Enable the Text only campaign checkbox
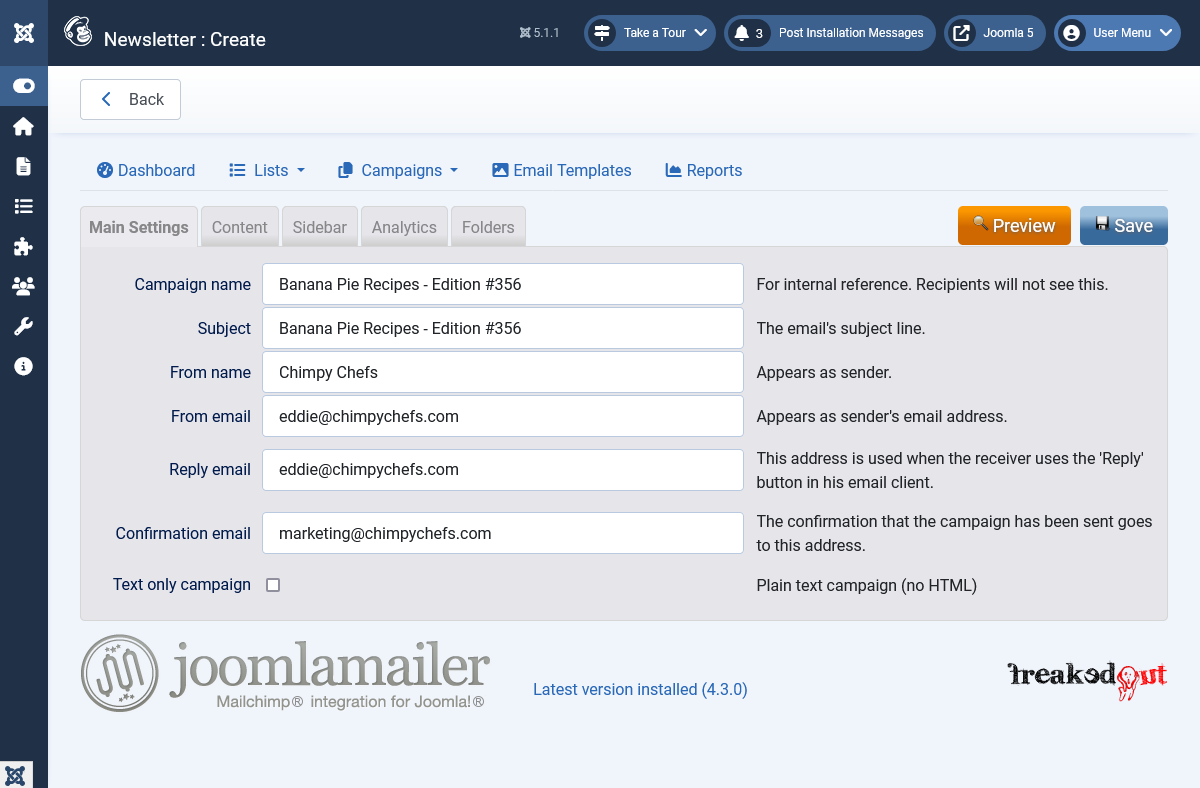The width and height of the screenshot is (1200, 788). (x=273, y=585)
